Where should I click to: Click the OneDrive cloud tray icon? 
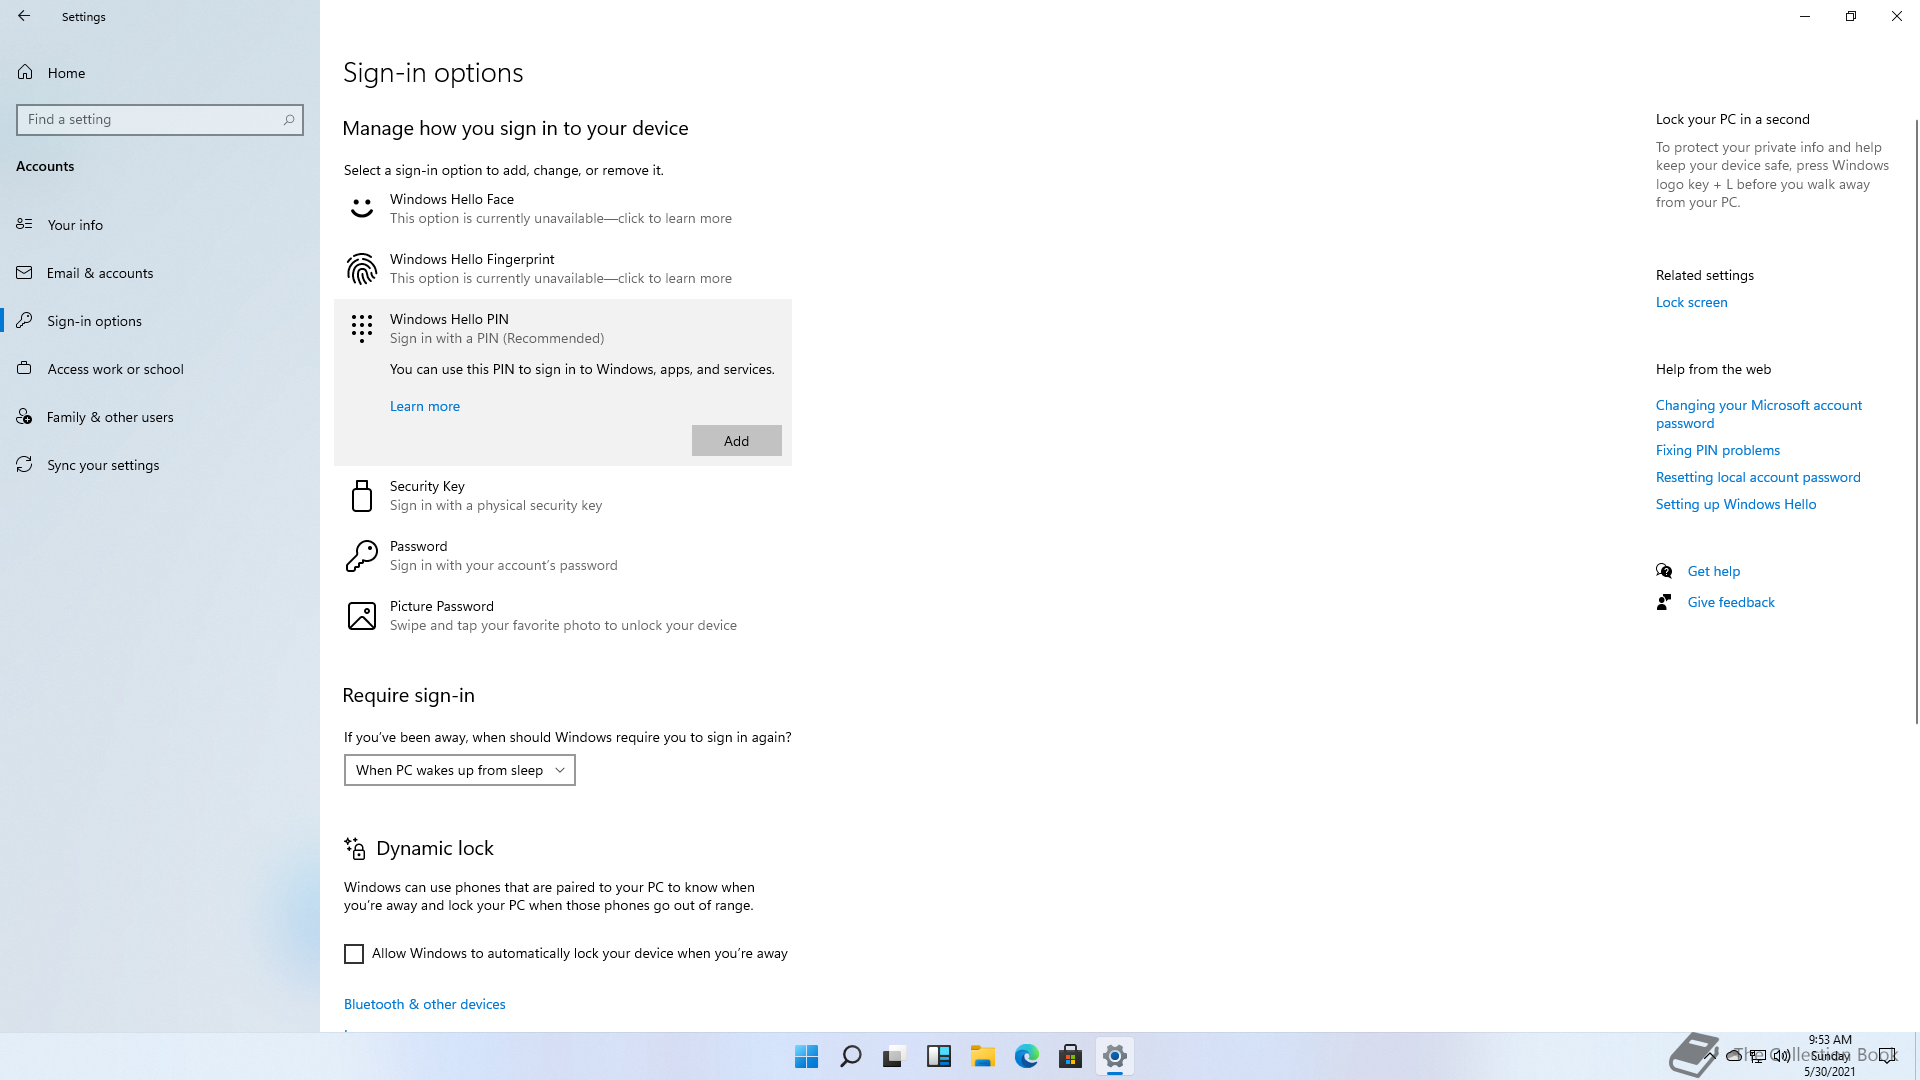(1734, 1055)
